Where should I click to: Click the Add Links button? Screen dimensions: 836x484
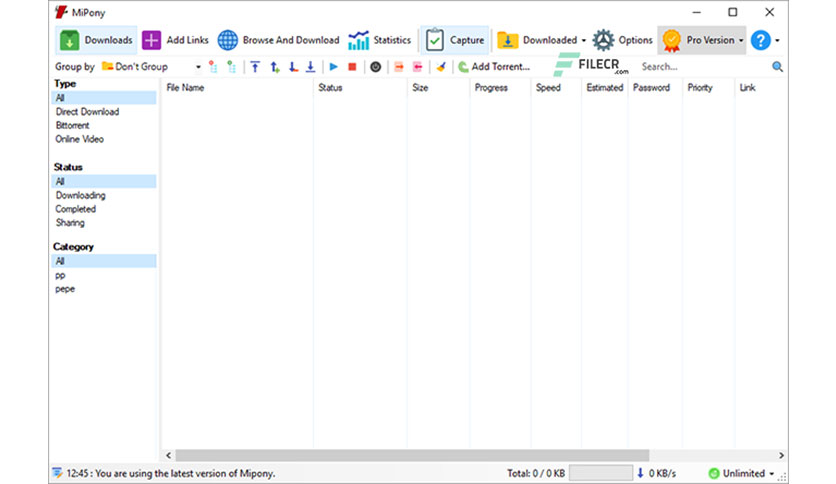[175, 40]
